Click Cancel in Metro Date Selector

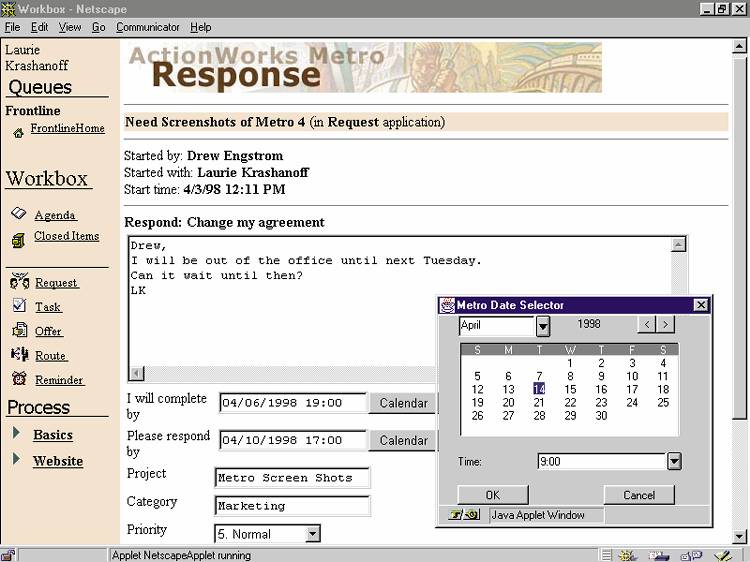tap(639, 495)
